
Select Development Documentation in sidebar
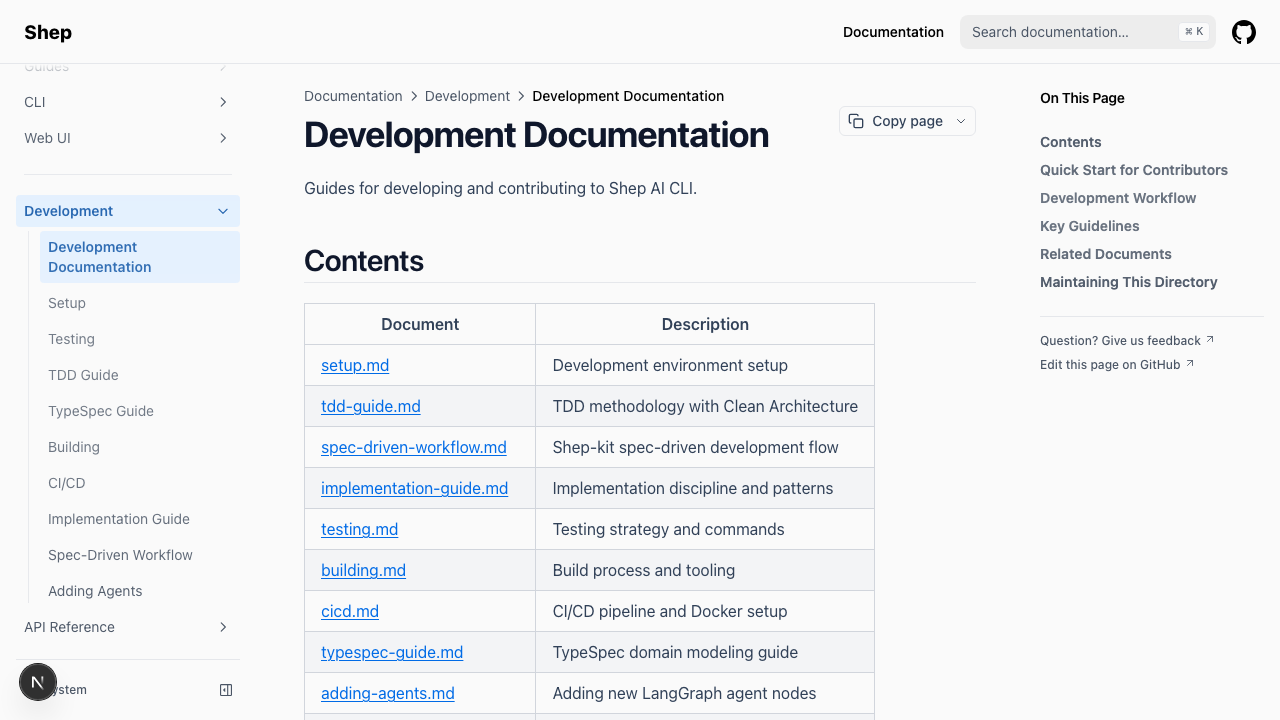(140, 257)
